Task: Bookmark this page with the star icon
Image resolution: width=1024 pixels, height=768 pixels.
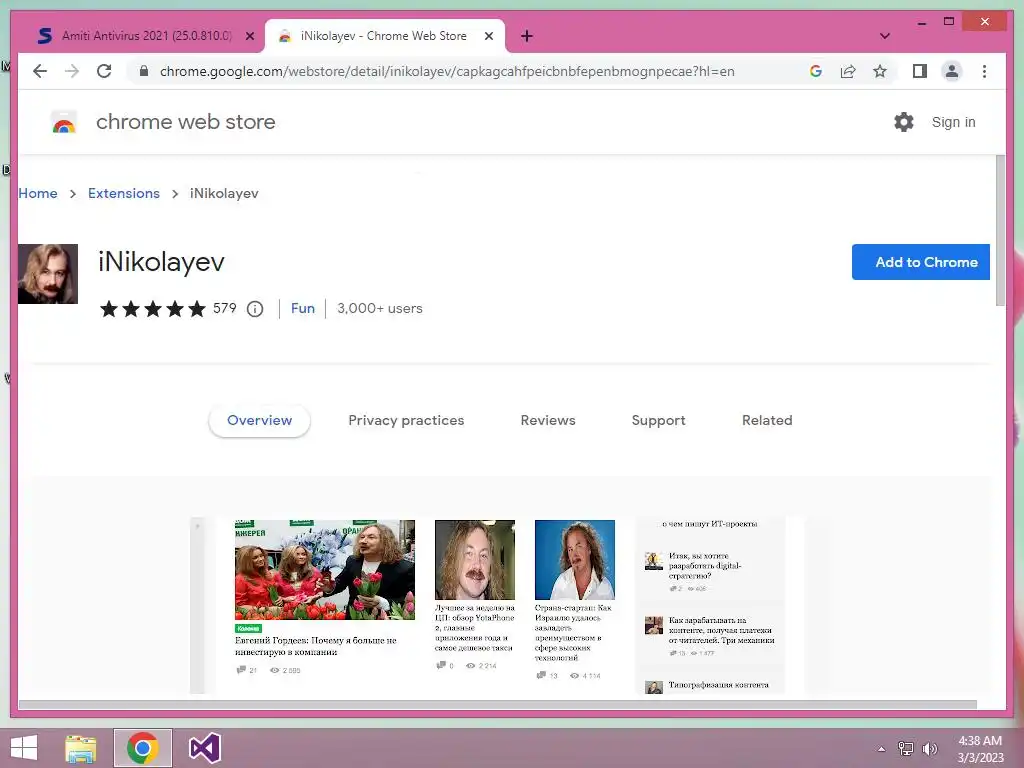Action: click(880, 71)
